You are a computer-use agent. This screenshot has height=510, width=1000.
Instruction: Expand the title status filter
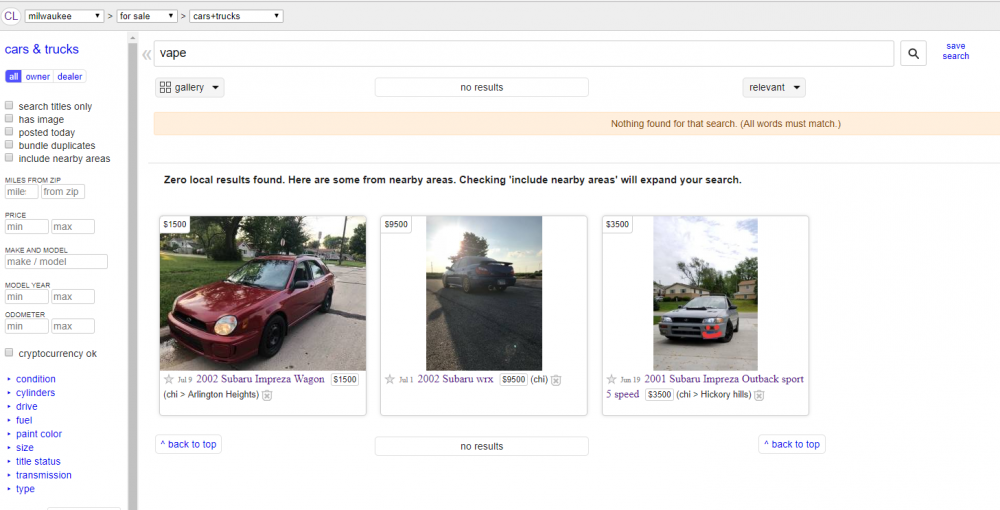tap(38, 462)
